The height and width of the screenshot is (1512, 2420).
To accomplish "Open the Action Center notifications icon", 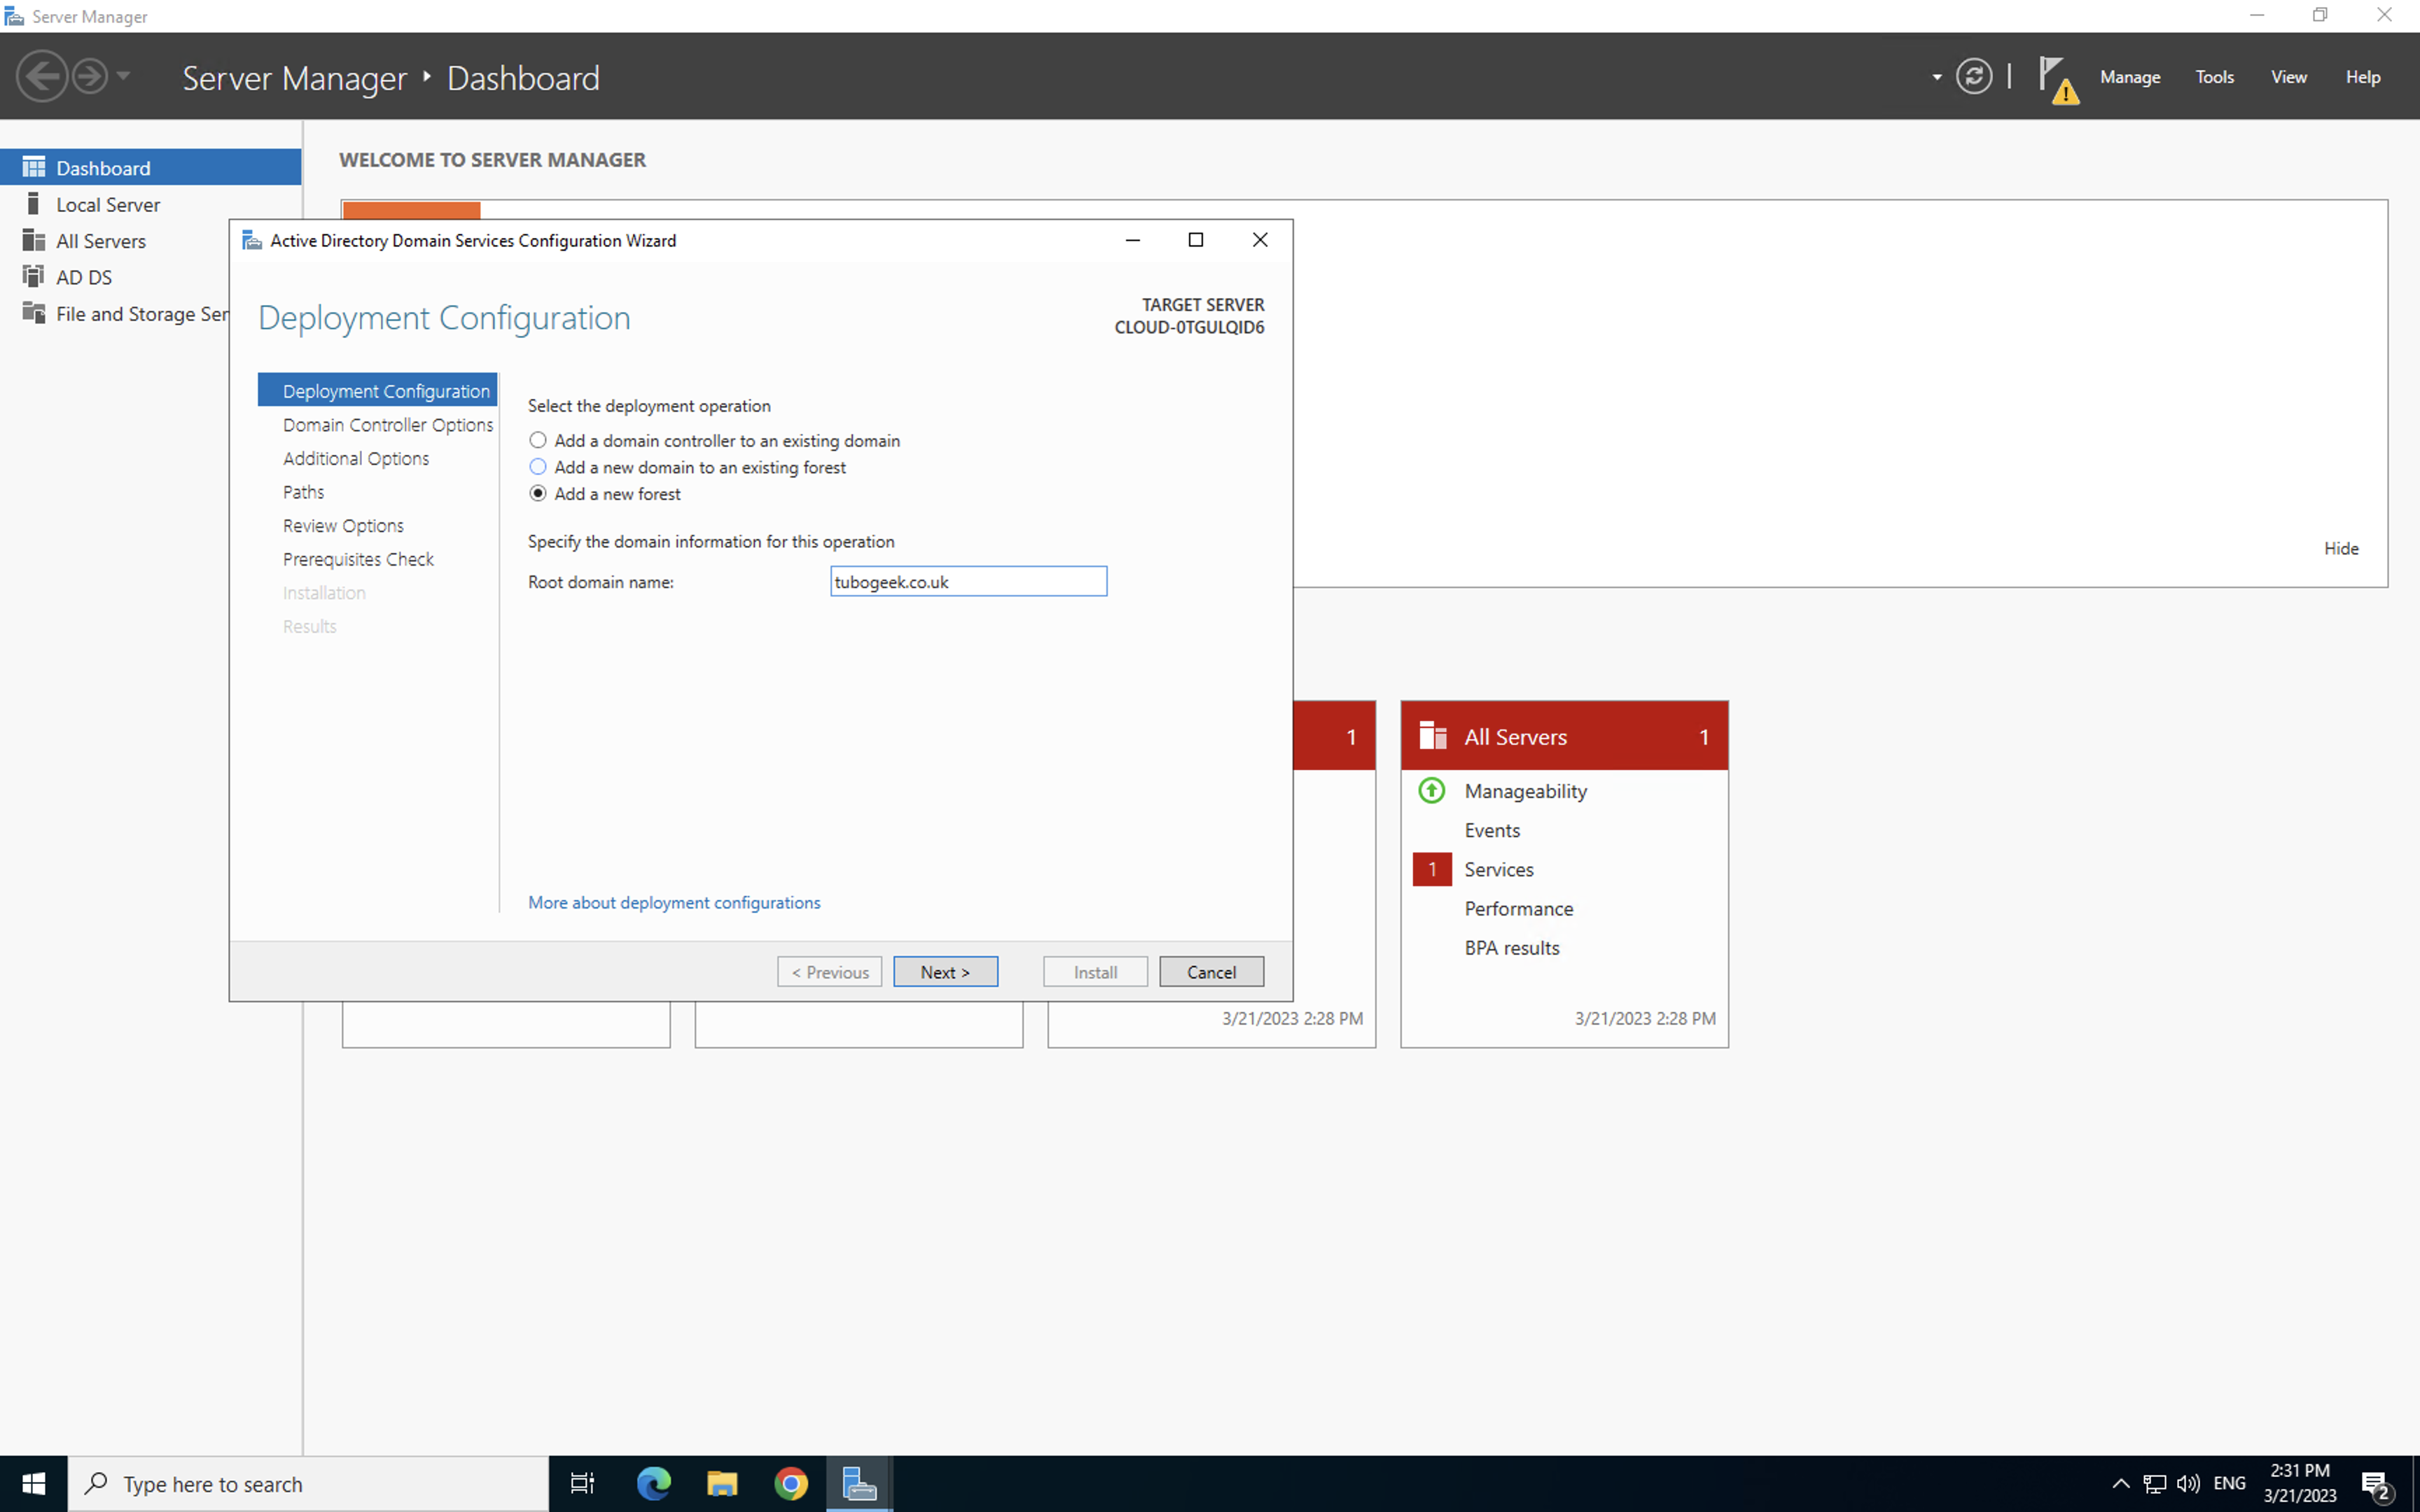I will (2376, 1485).
